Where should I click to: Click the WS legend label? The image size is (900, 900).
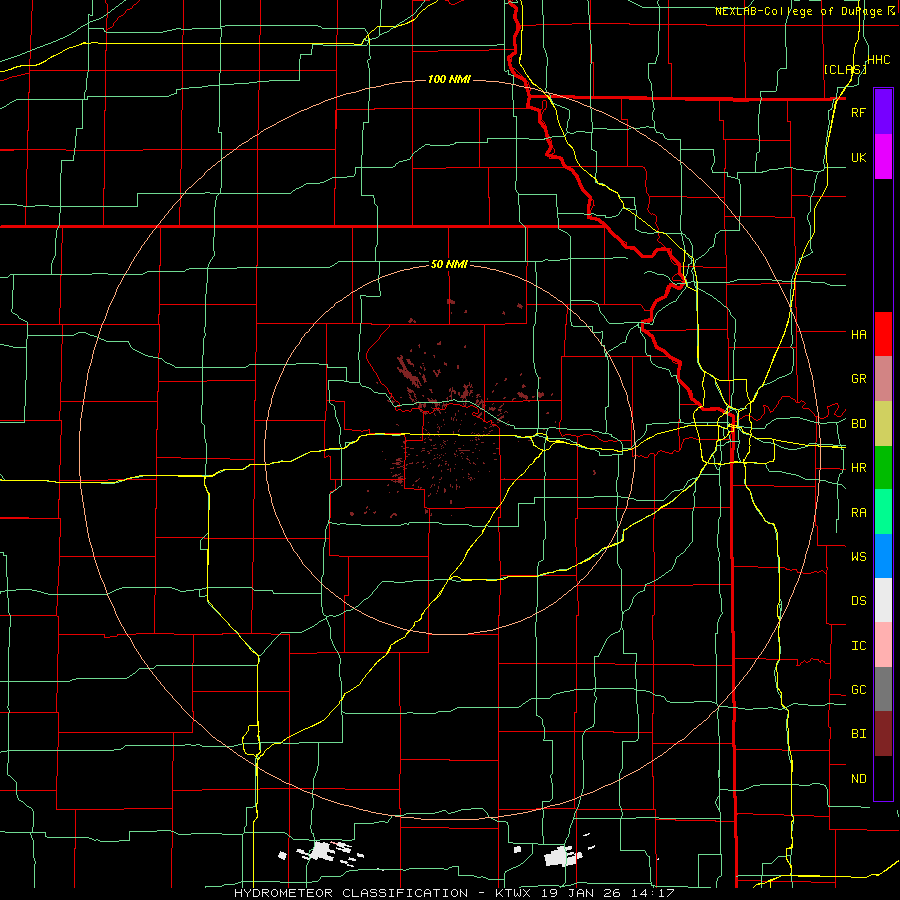coord(858,556)
